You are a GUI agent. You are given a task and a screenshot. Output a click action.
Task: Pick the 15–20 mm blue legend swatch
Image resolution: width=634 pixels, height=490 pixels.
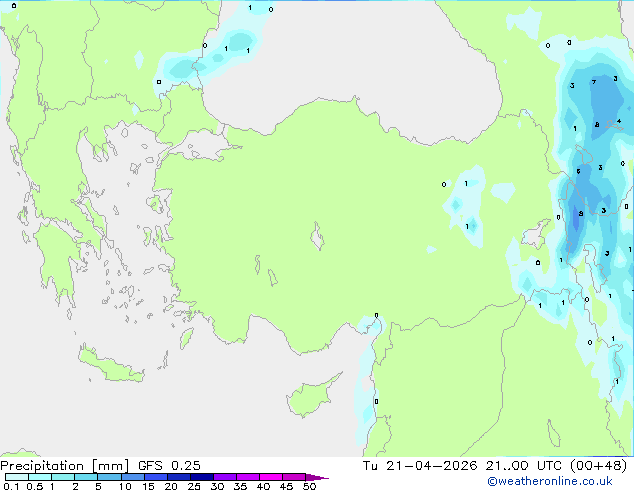[x=156, y=477]
